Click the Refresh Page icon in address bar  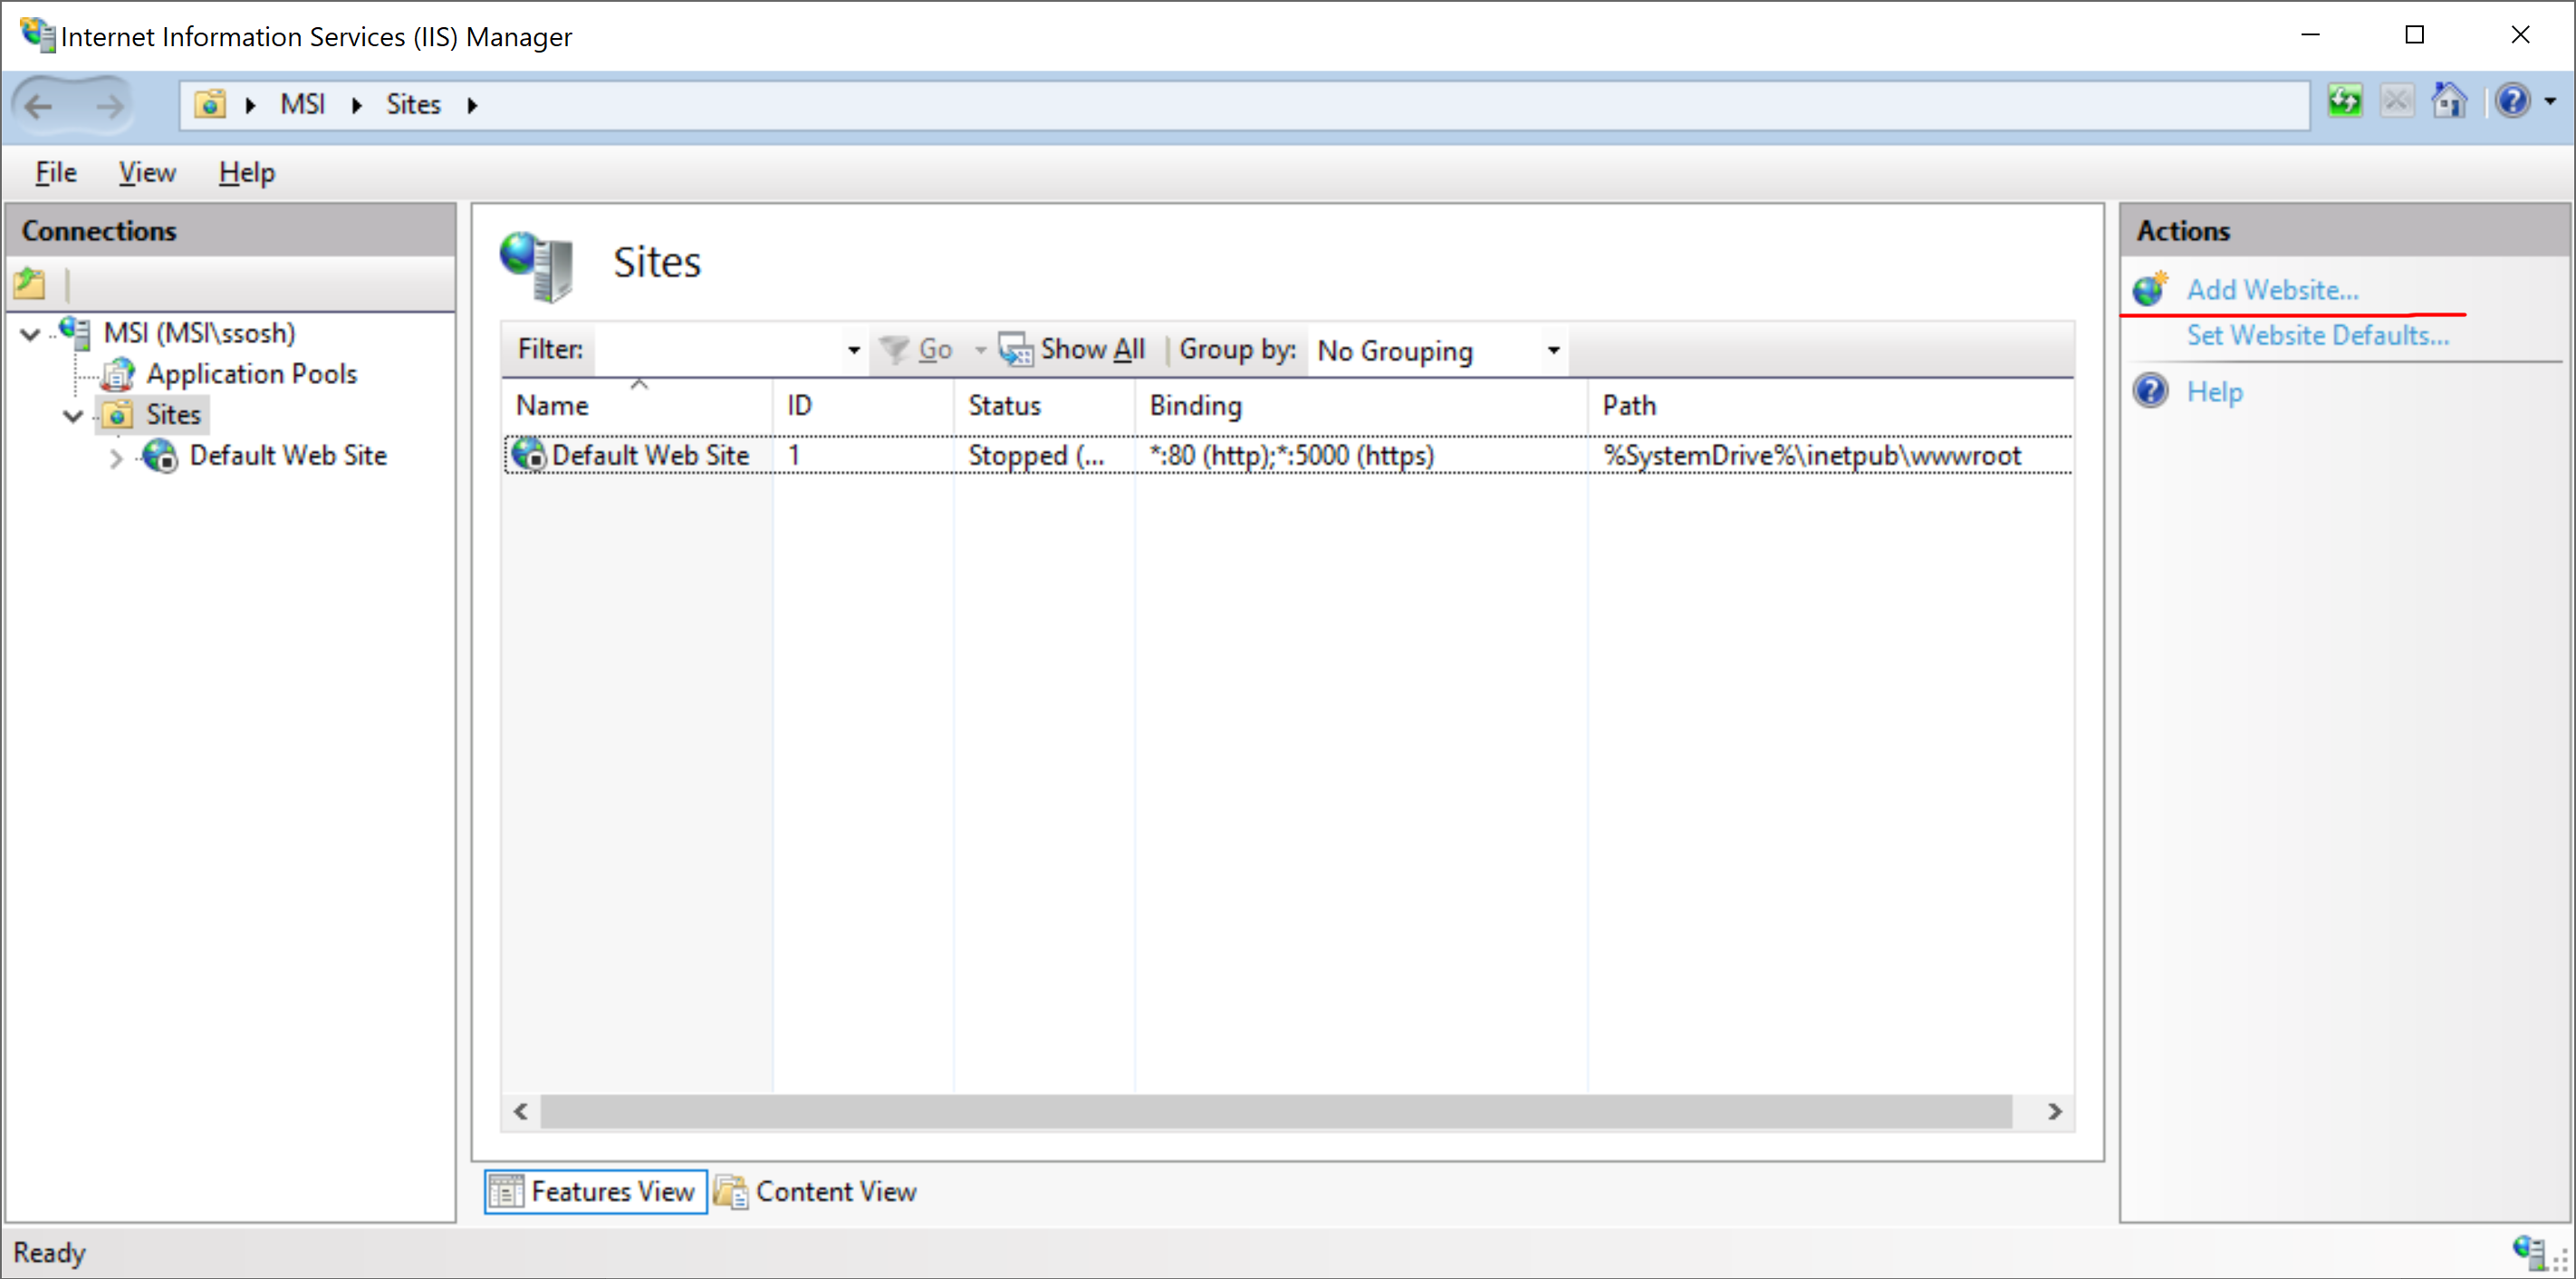(x=2344, y=102)
